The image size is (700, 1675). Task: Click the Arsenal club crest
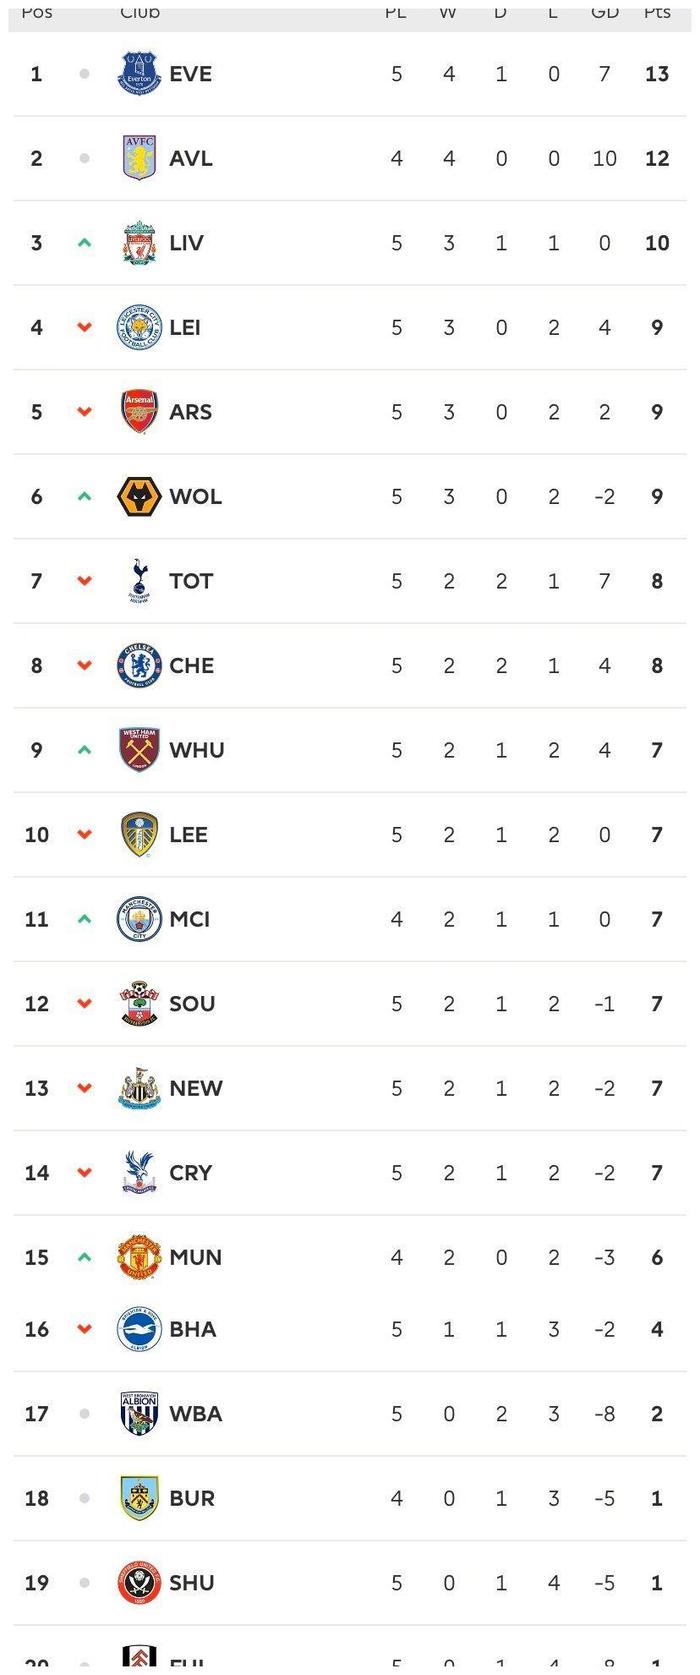[x=139, y=412]
